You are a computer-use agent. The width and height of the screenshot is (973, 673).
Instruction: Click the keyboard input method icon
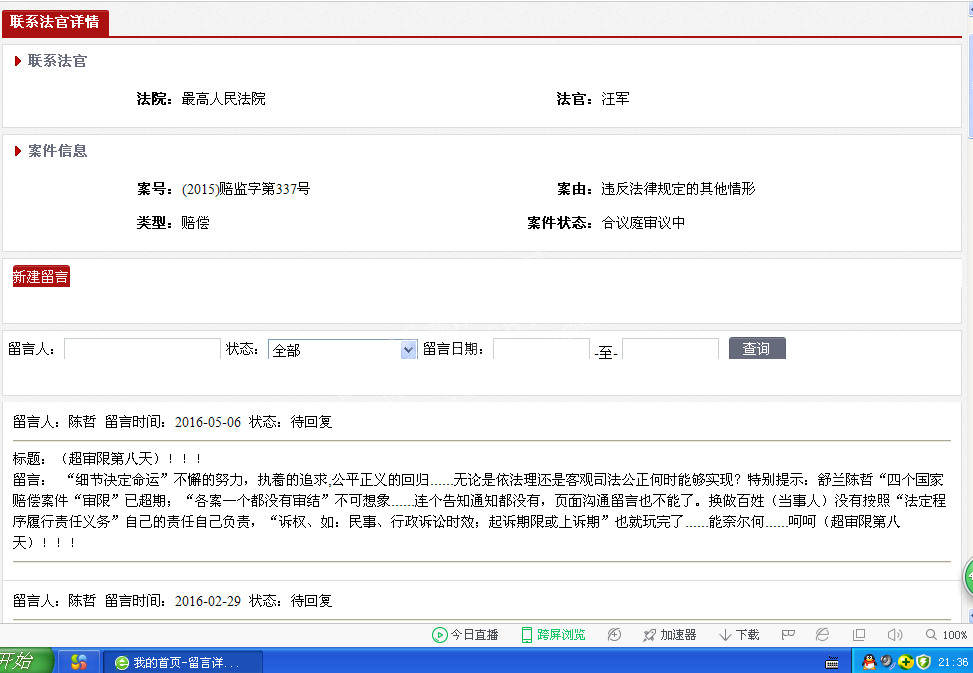click(x=832, y=662)
